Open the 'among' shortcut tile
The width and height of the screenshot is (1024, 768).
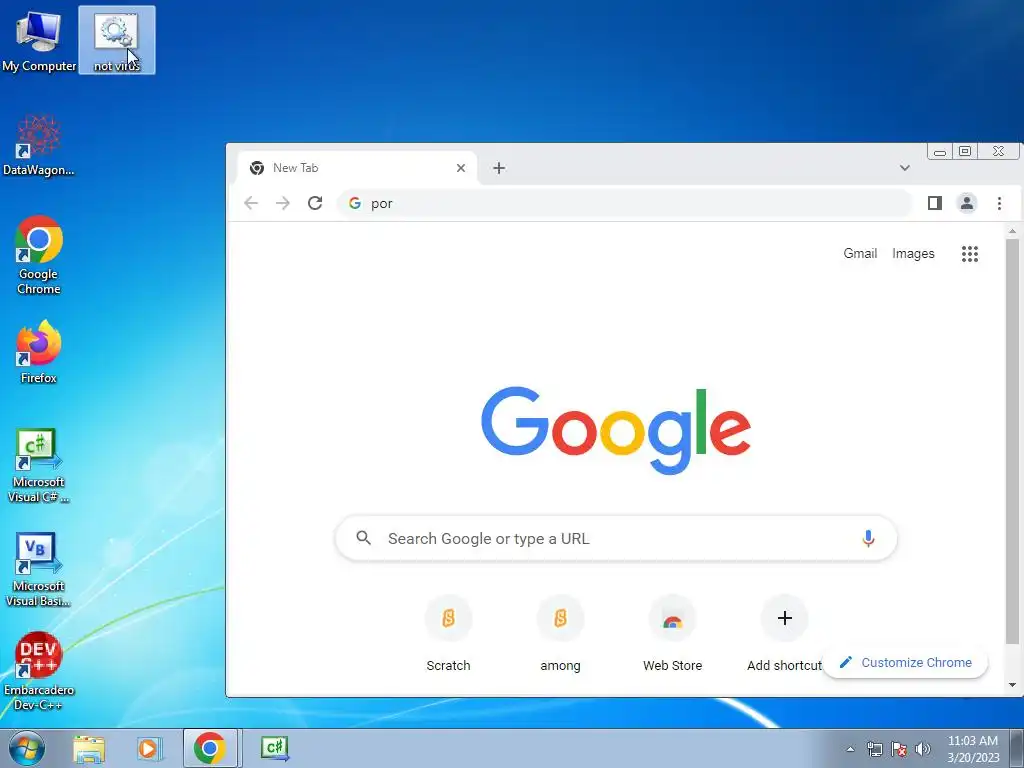560,633
